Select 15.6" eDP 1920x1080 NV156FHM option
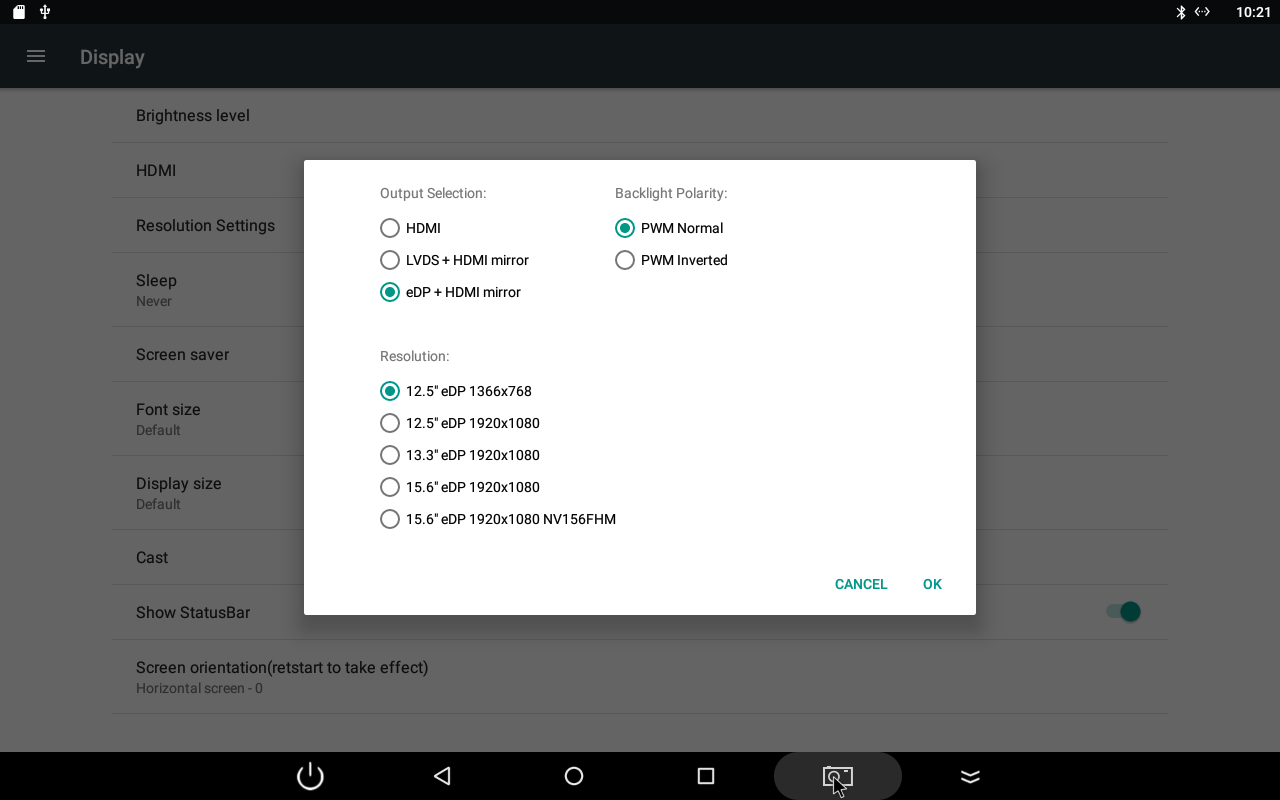Screen dimensions: 1280x800 [x=390, y=519]
